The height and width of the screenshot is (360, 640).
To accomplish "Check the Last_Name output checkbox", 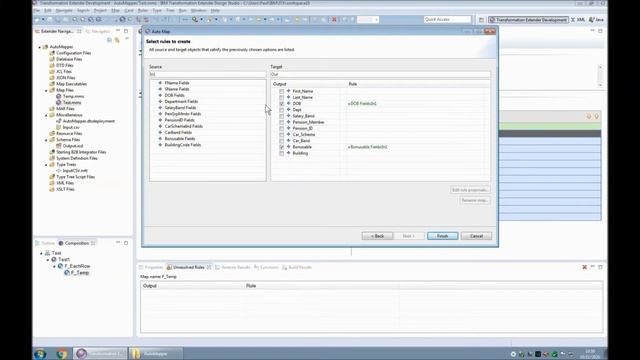I will click(x=282, y=98).
